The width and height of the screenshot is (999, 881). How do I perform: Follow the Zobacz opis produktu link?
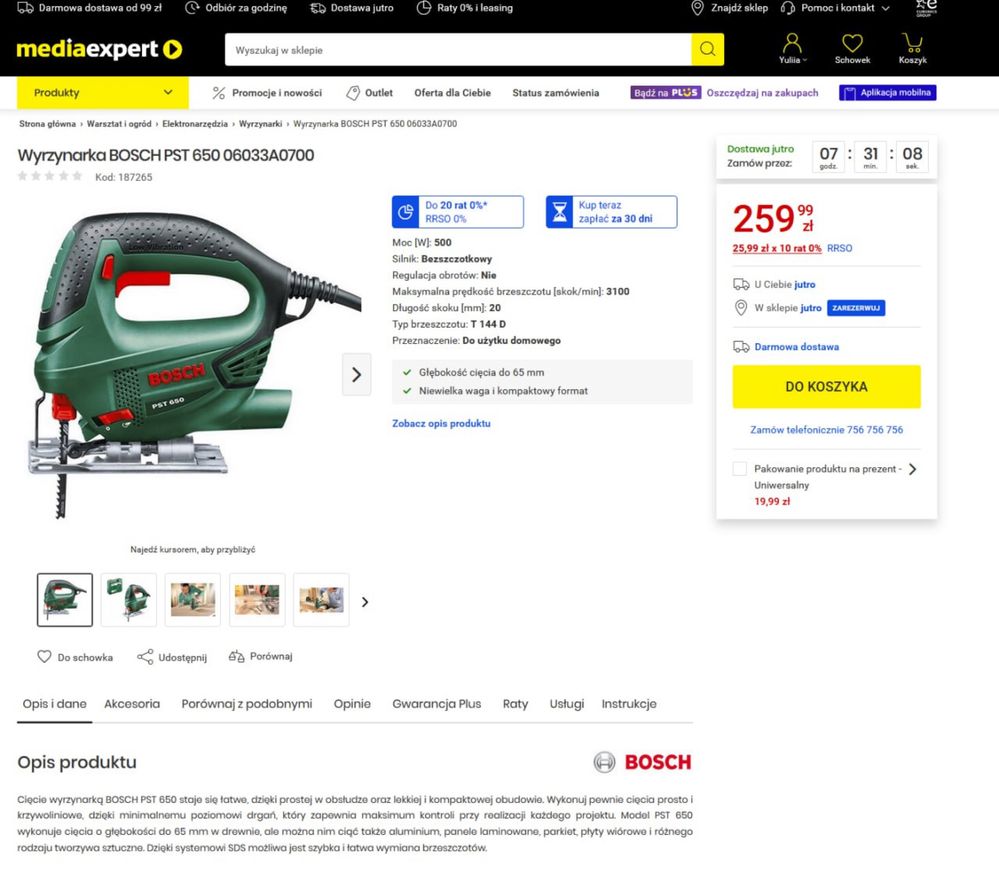441,423
